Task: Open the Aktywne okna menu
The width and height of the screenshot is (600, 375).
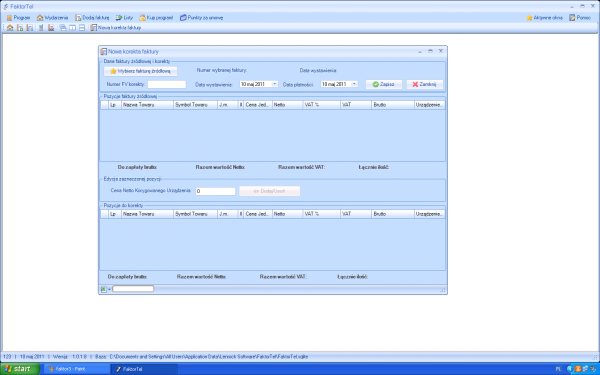Action: click(544, 18)
